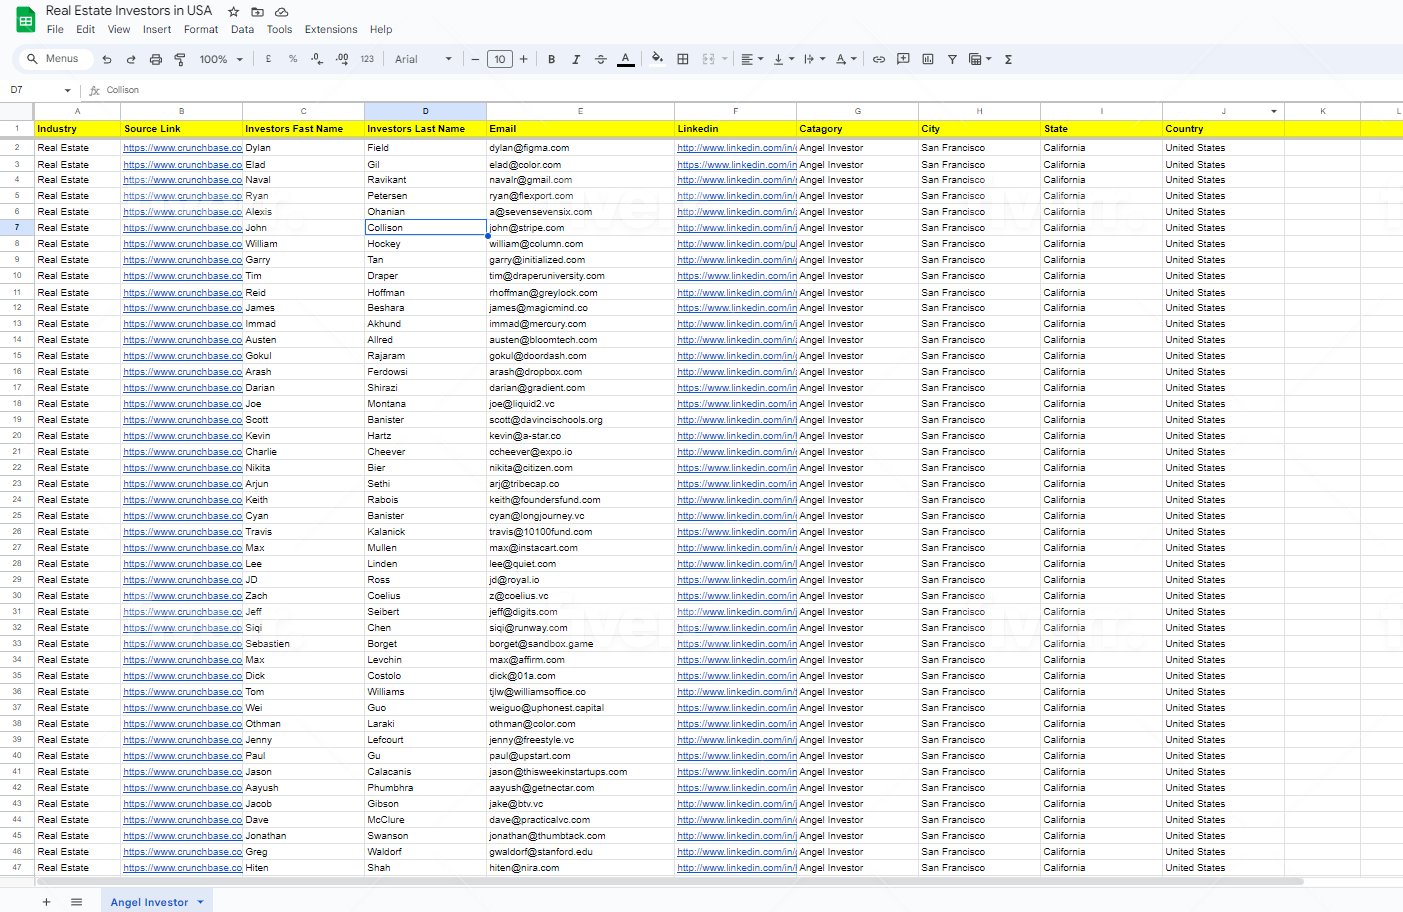Expand the Angel Investor sheet tab menu
The height and width of the screenshot is (912, 1403).
click(x=200, y=902)
